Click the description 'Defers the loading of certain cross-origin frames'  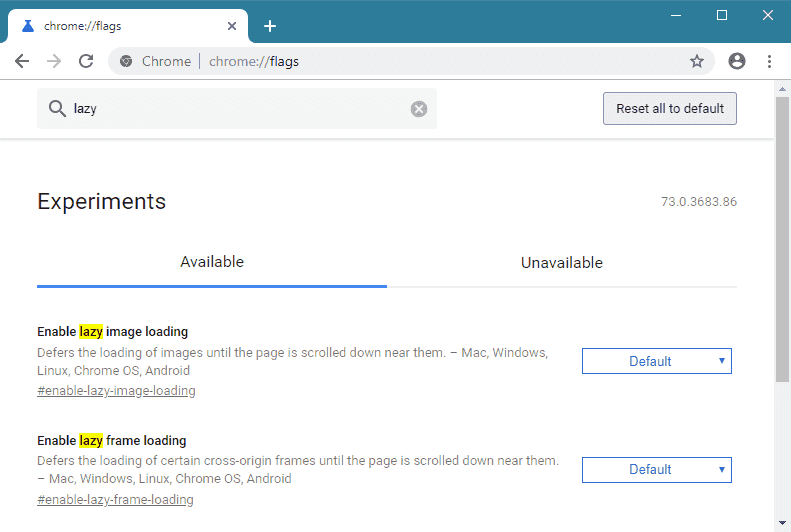298,469
